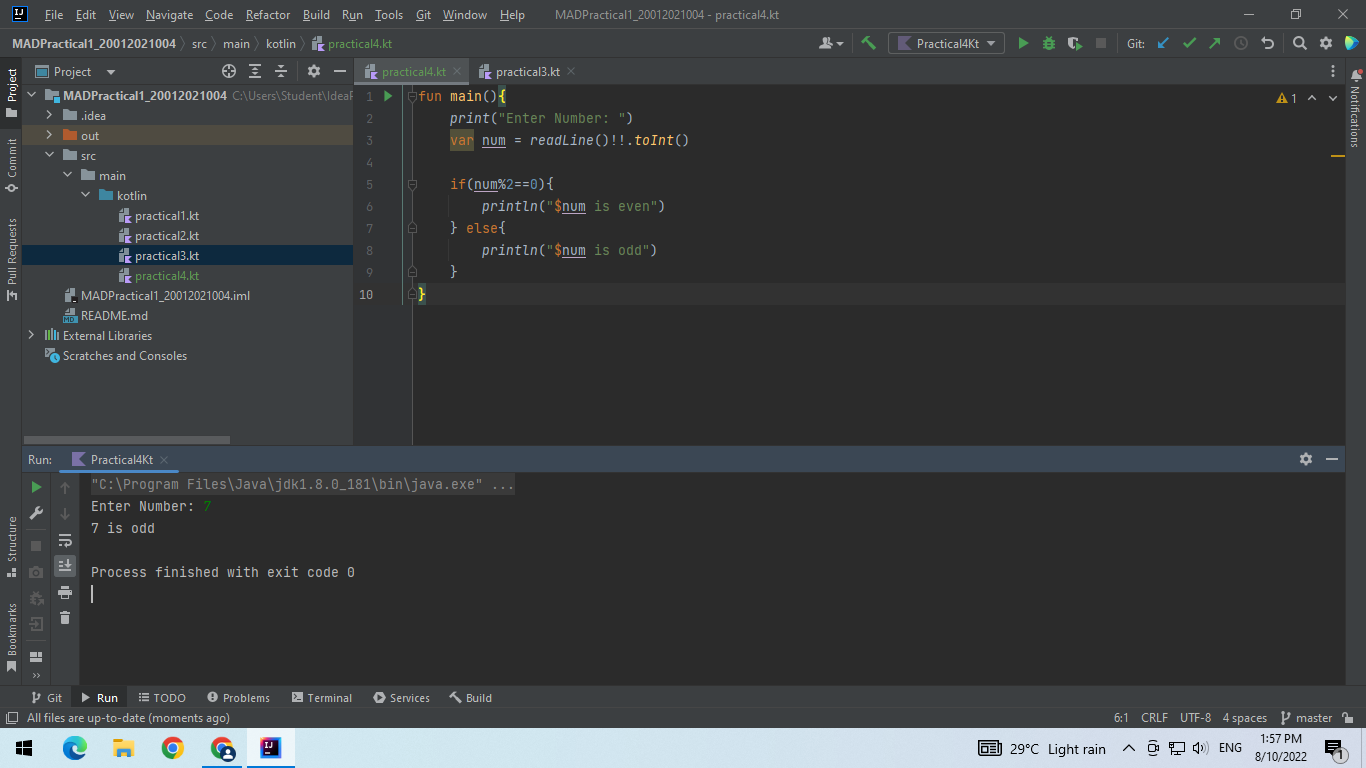
Task: Commit changes with the green checkmark icon
Action: [1188, 43]
